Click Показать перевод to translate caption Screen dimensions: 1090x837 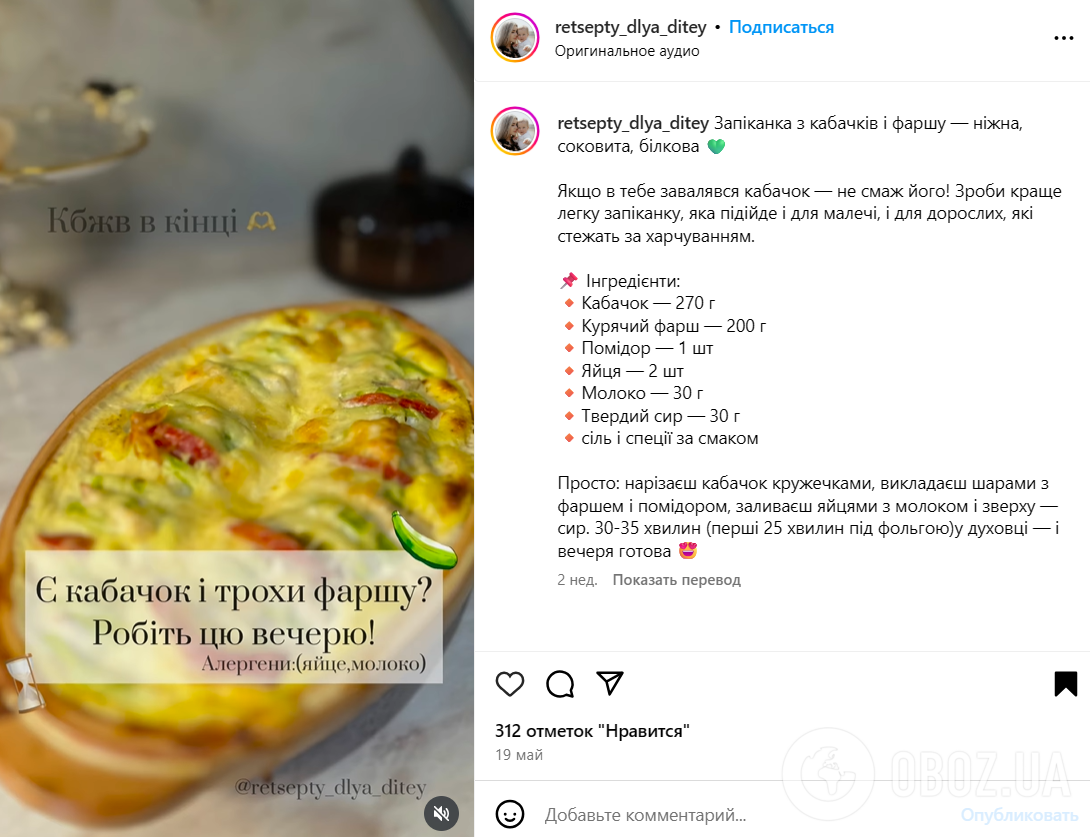[x=676, y=580]
